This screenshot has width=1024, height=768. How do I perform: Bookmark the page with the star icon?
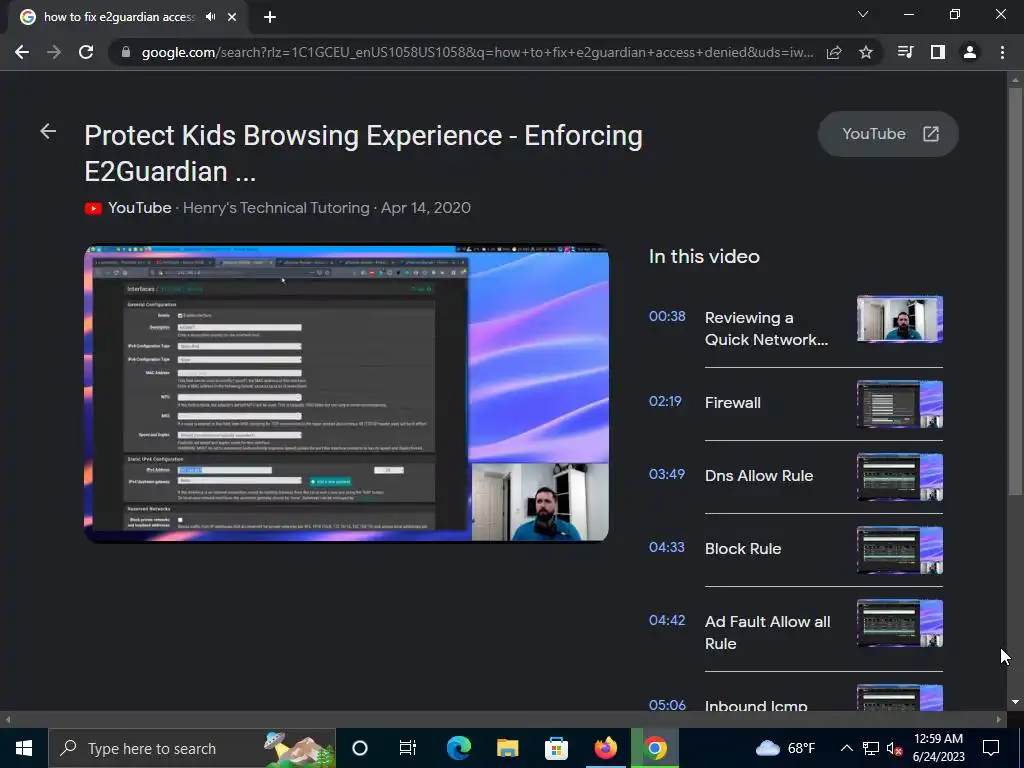866,52
